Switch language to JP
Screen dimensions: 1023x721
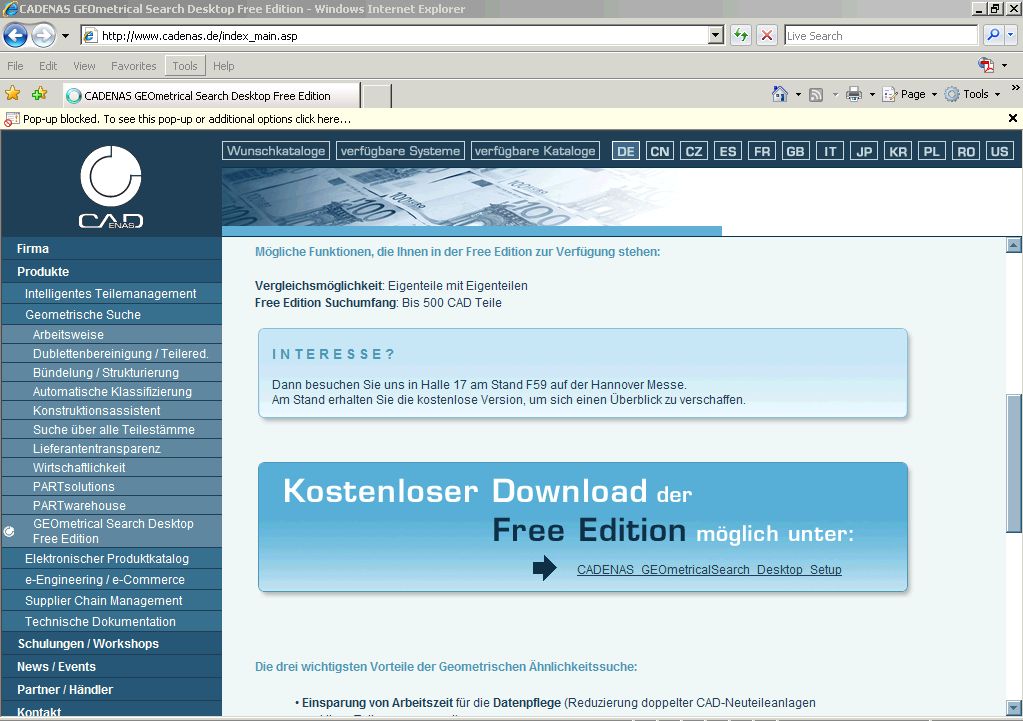[x=864, y=151]
